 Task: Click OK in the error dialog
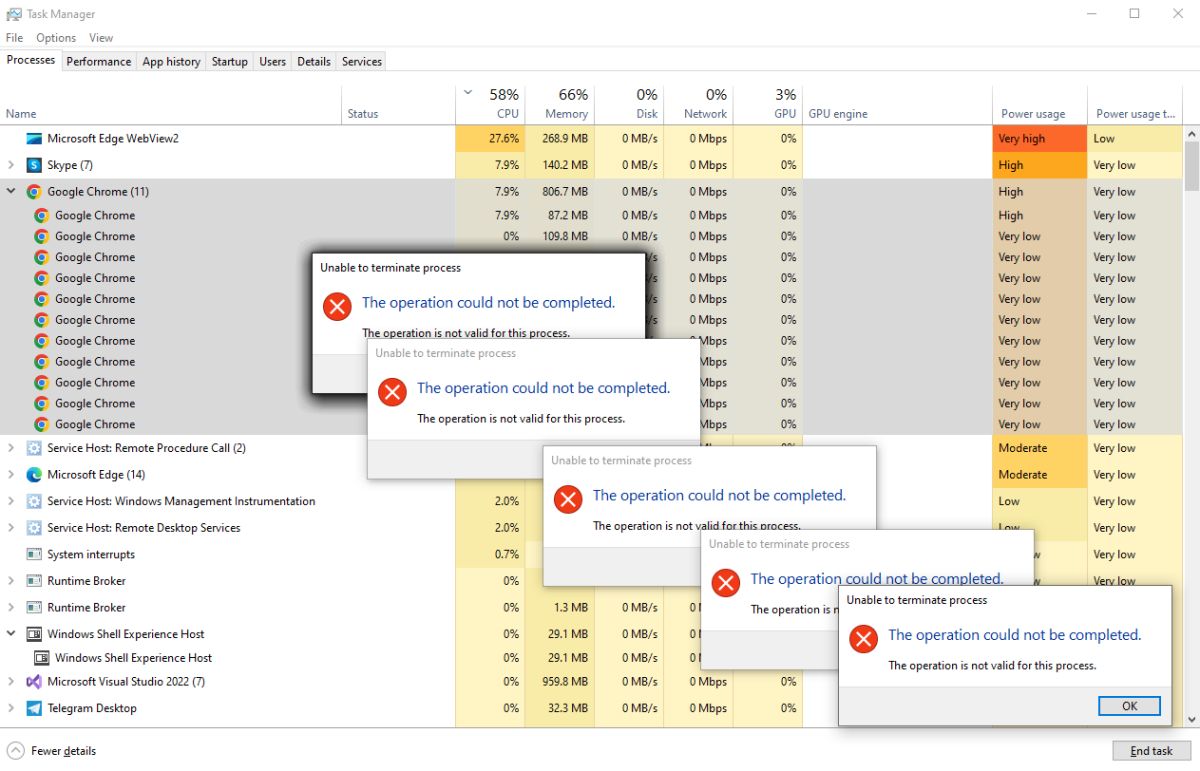click(x=1129, y=706)
